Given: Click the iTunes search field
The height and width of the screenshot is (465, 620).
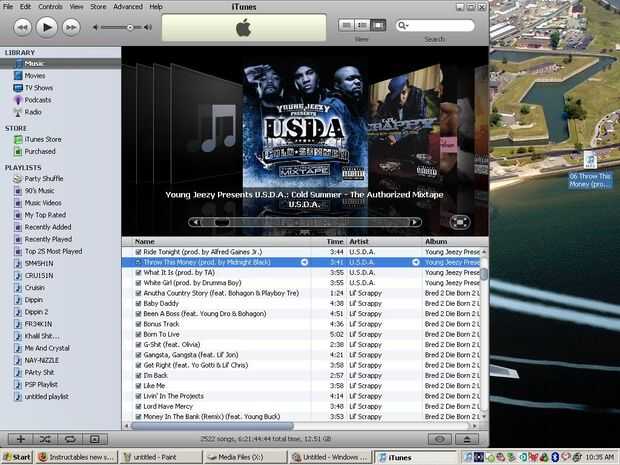Looking at the screenshot, I should (435, 26).
